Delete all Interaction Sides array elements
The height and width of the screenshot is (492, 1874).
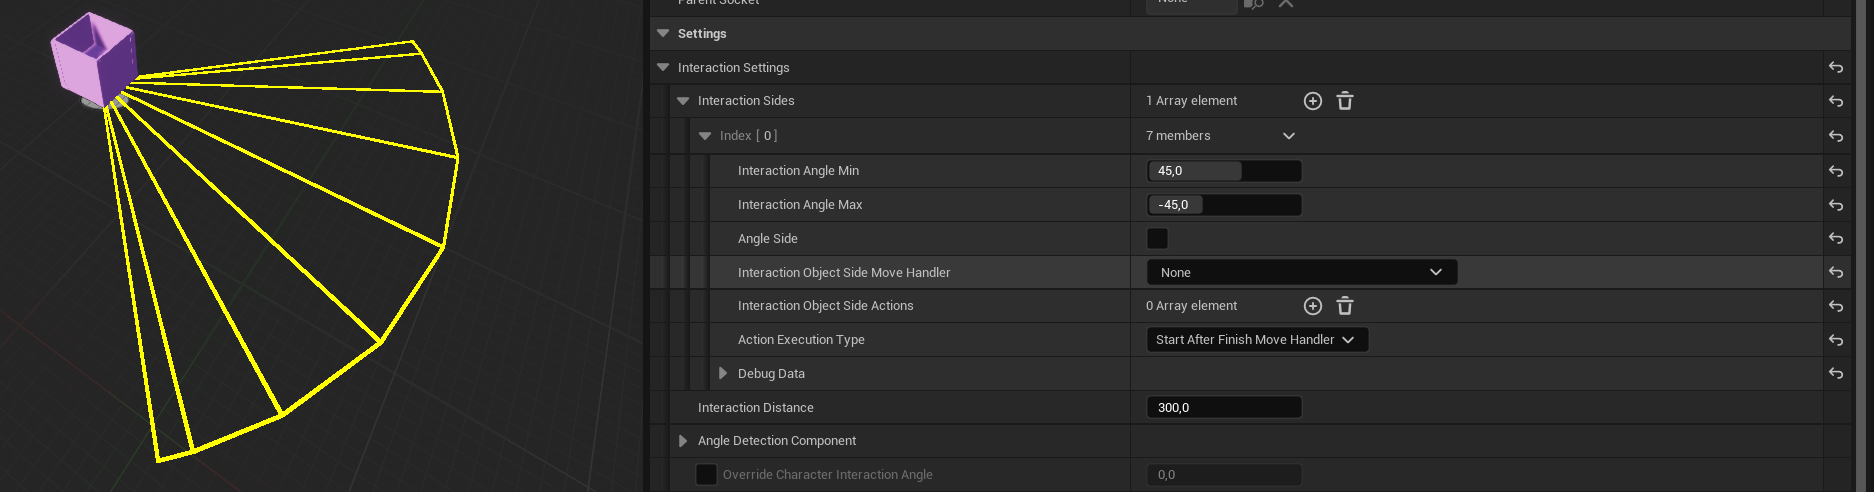pyautogui.click(x=1345, y=101)
